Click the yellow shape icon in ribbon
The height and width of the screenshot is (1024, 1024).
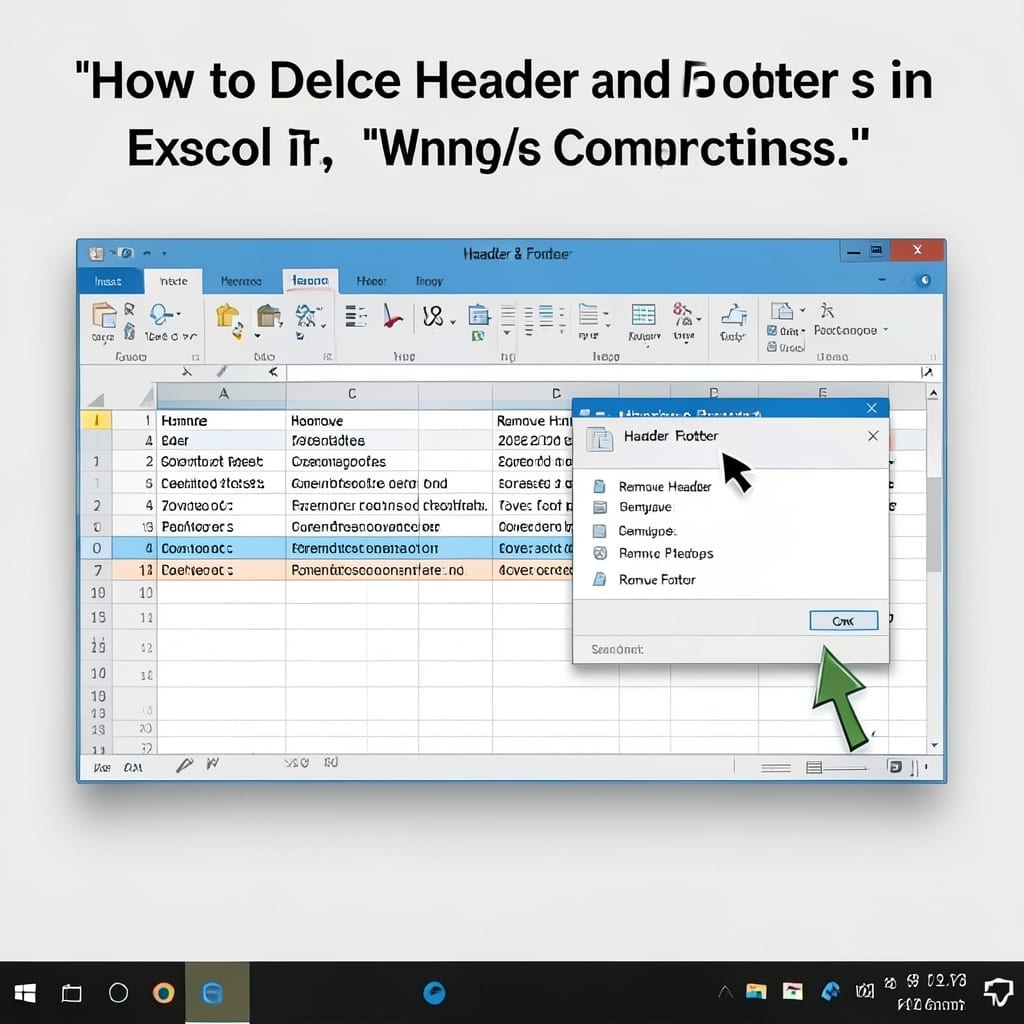click(x=228, y=317)
